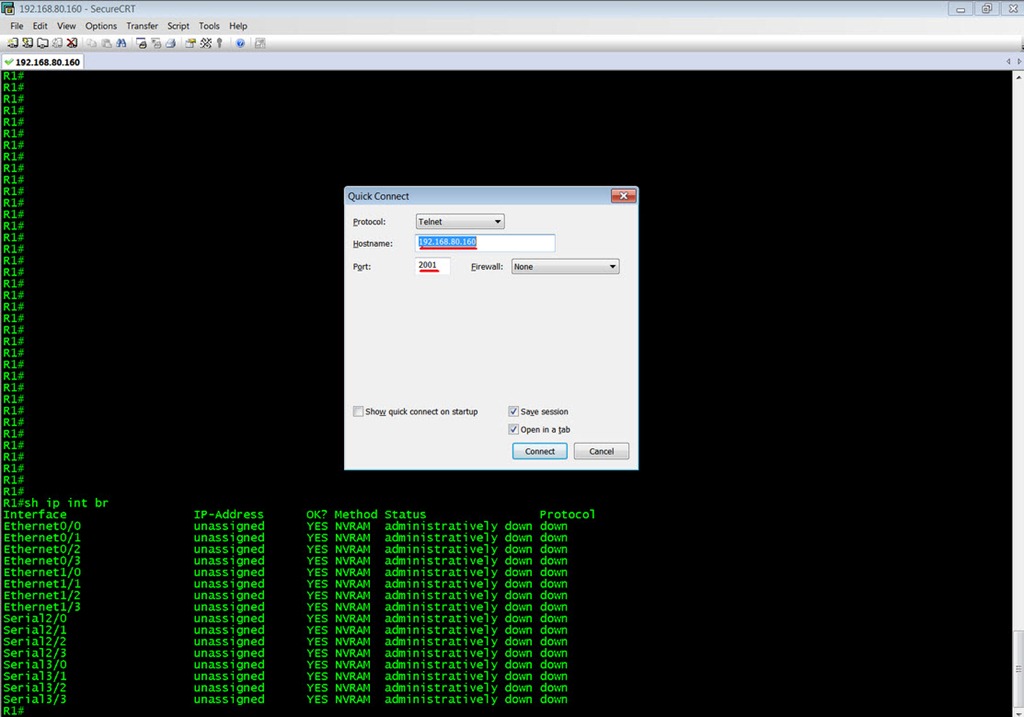The image size is (1024, 717).
Task: Open the Transfer menu
Action: [x=142, y=26]
